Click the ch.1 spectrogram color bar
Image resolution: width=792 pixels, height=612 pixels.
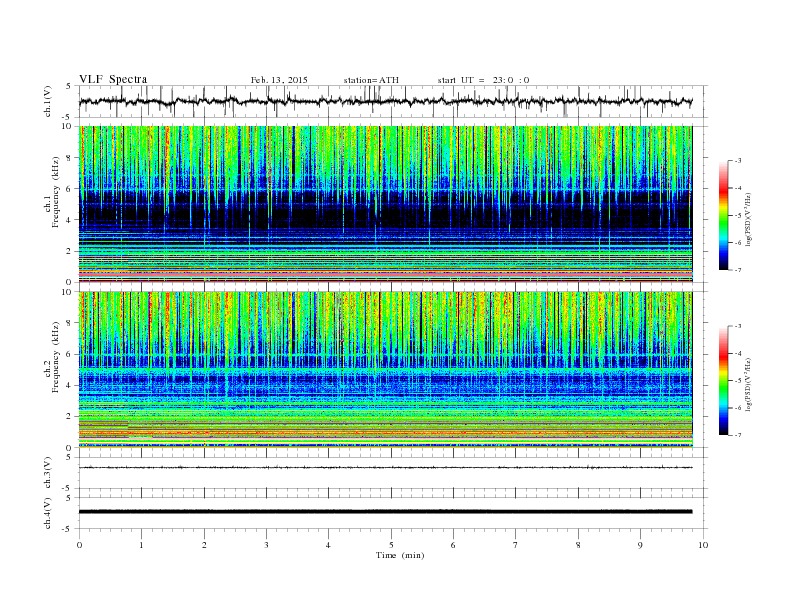coord(723,215)
